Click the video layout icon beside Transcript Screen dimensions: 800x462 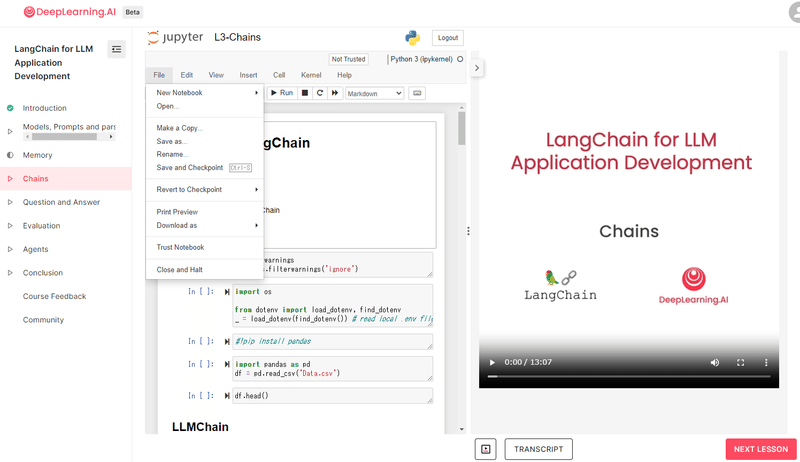(x=486, y=449)
